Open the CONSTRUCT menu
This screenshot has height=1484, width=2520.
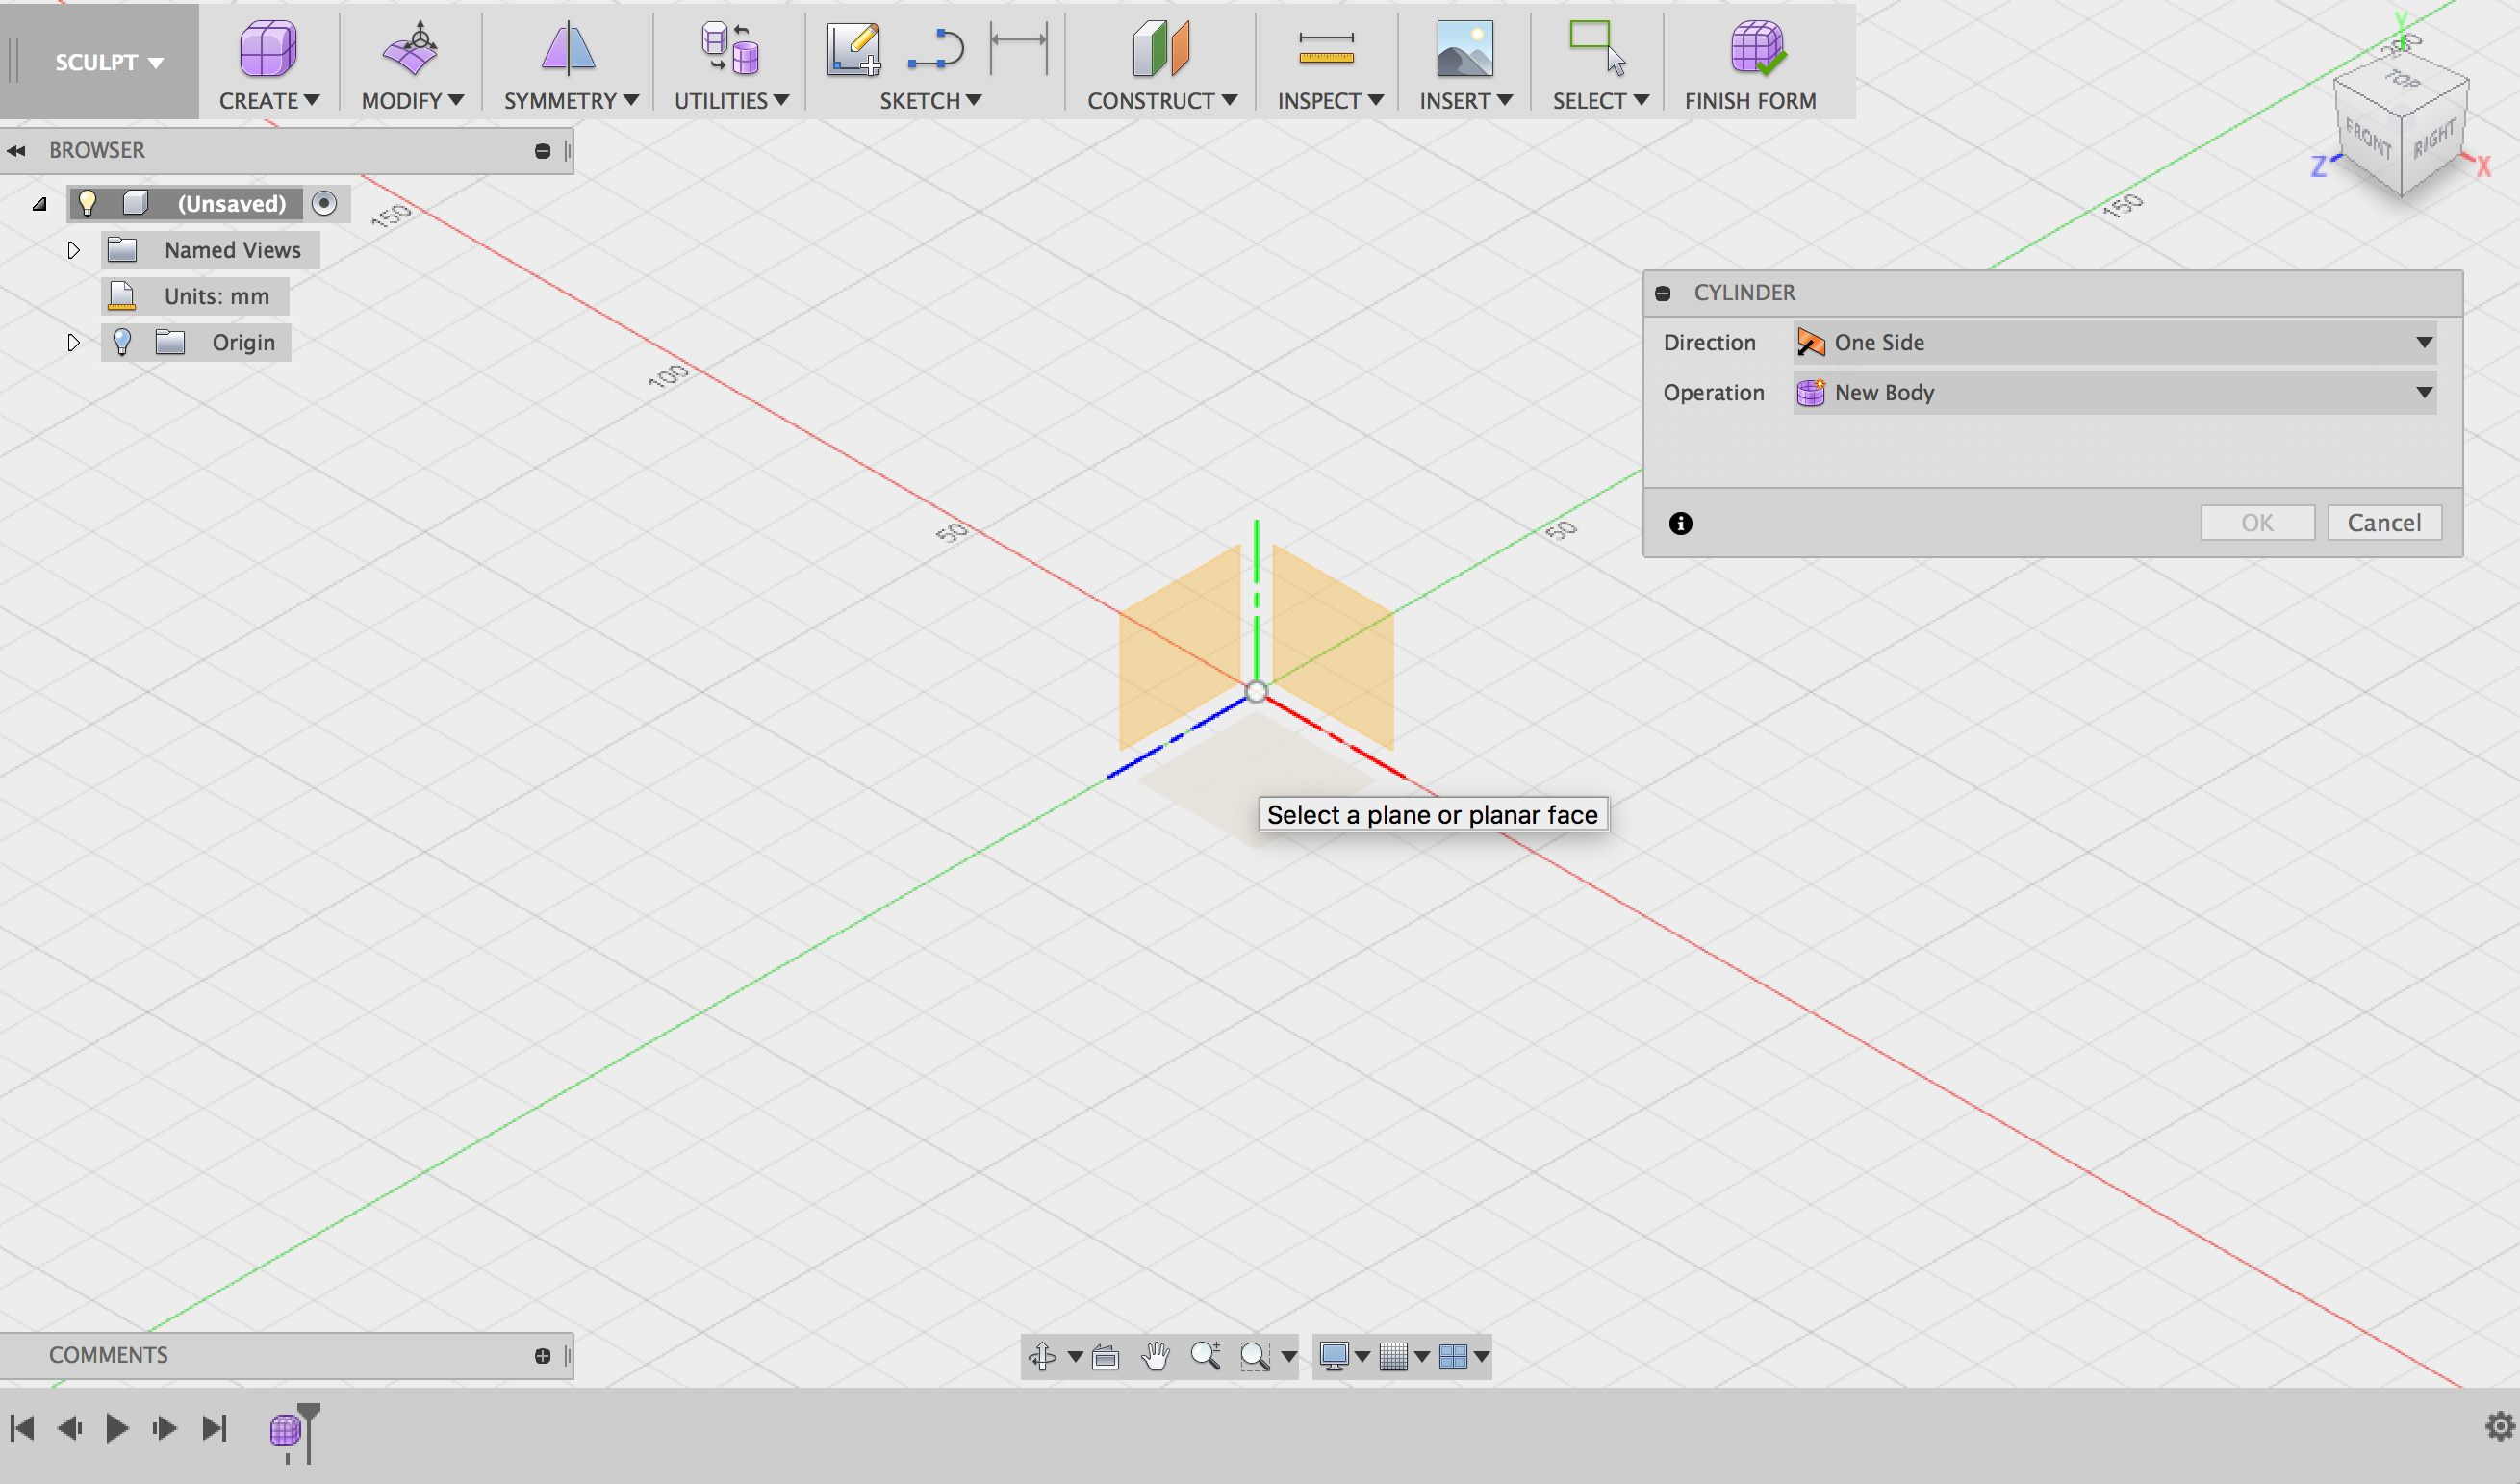click(1162, 101)
